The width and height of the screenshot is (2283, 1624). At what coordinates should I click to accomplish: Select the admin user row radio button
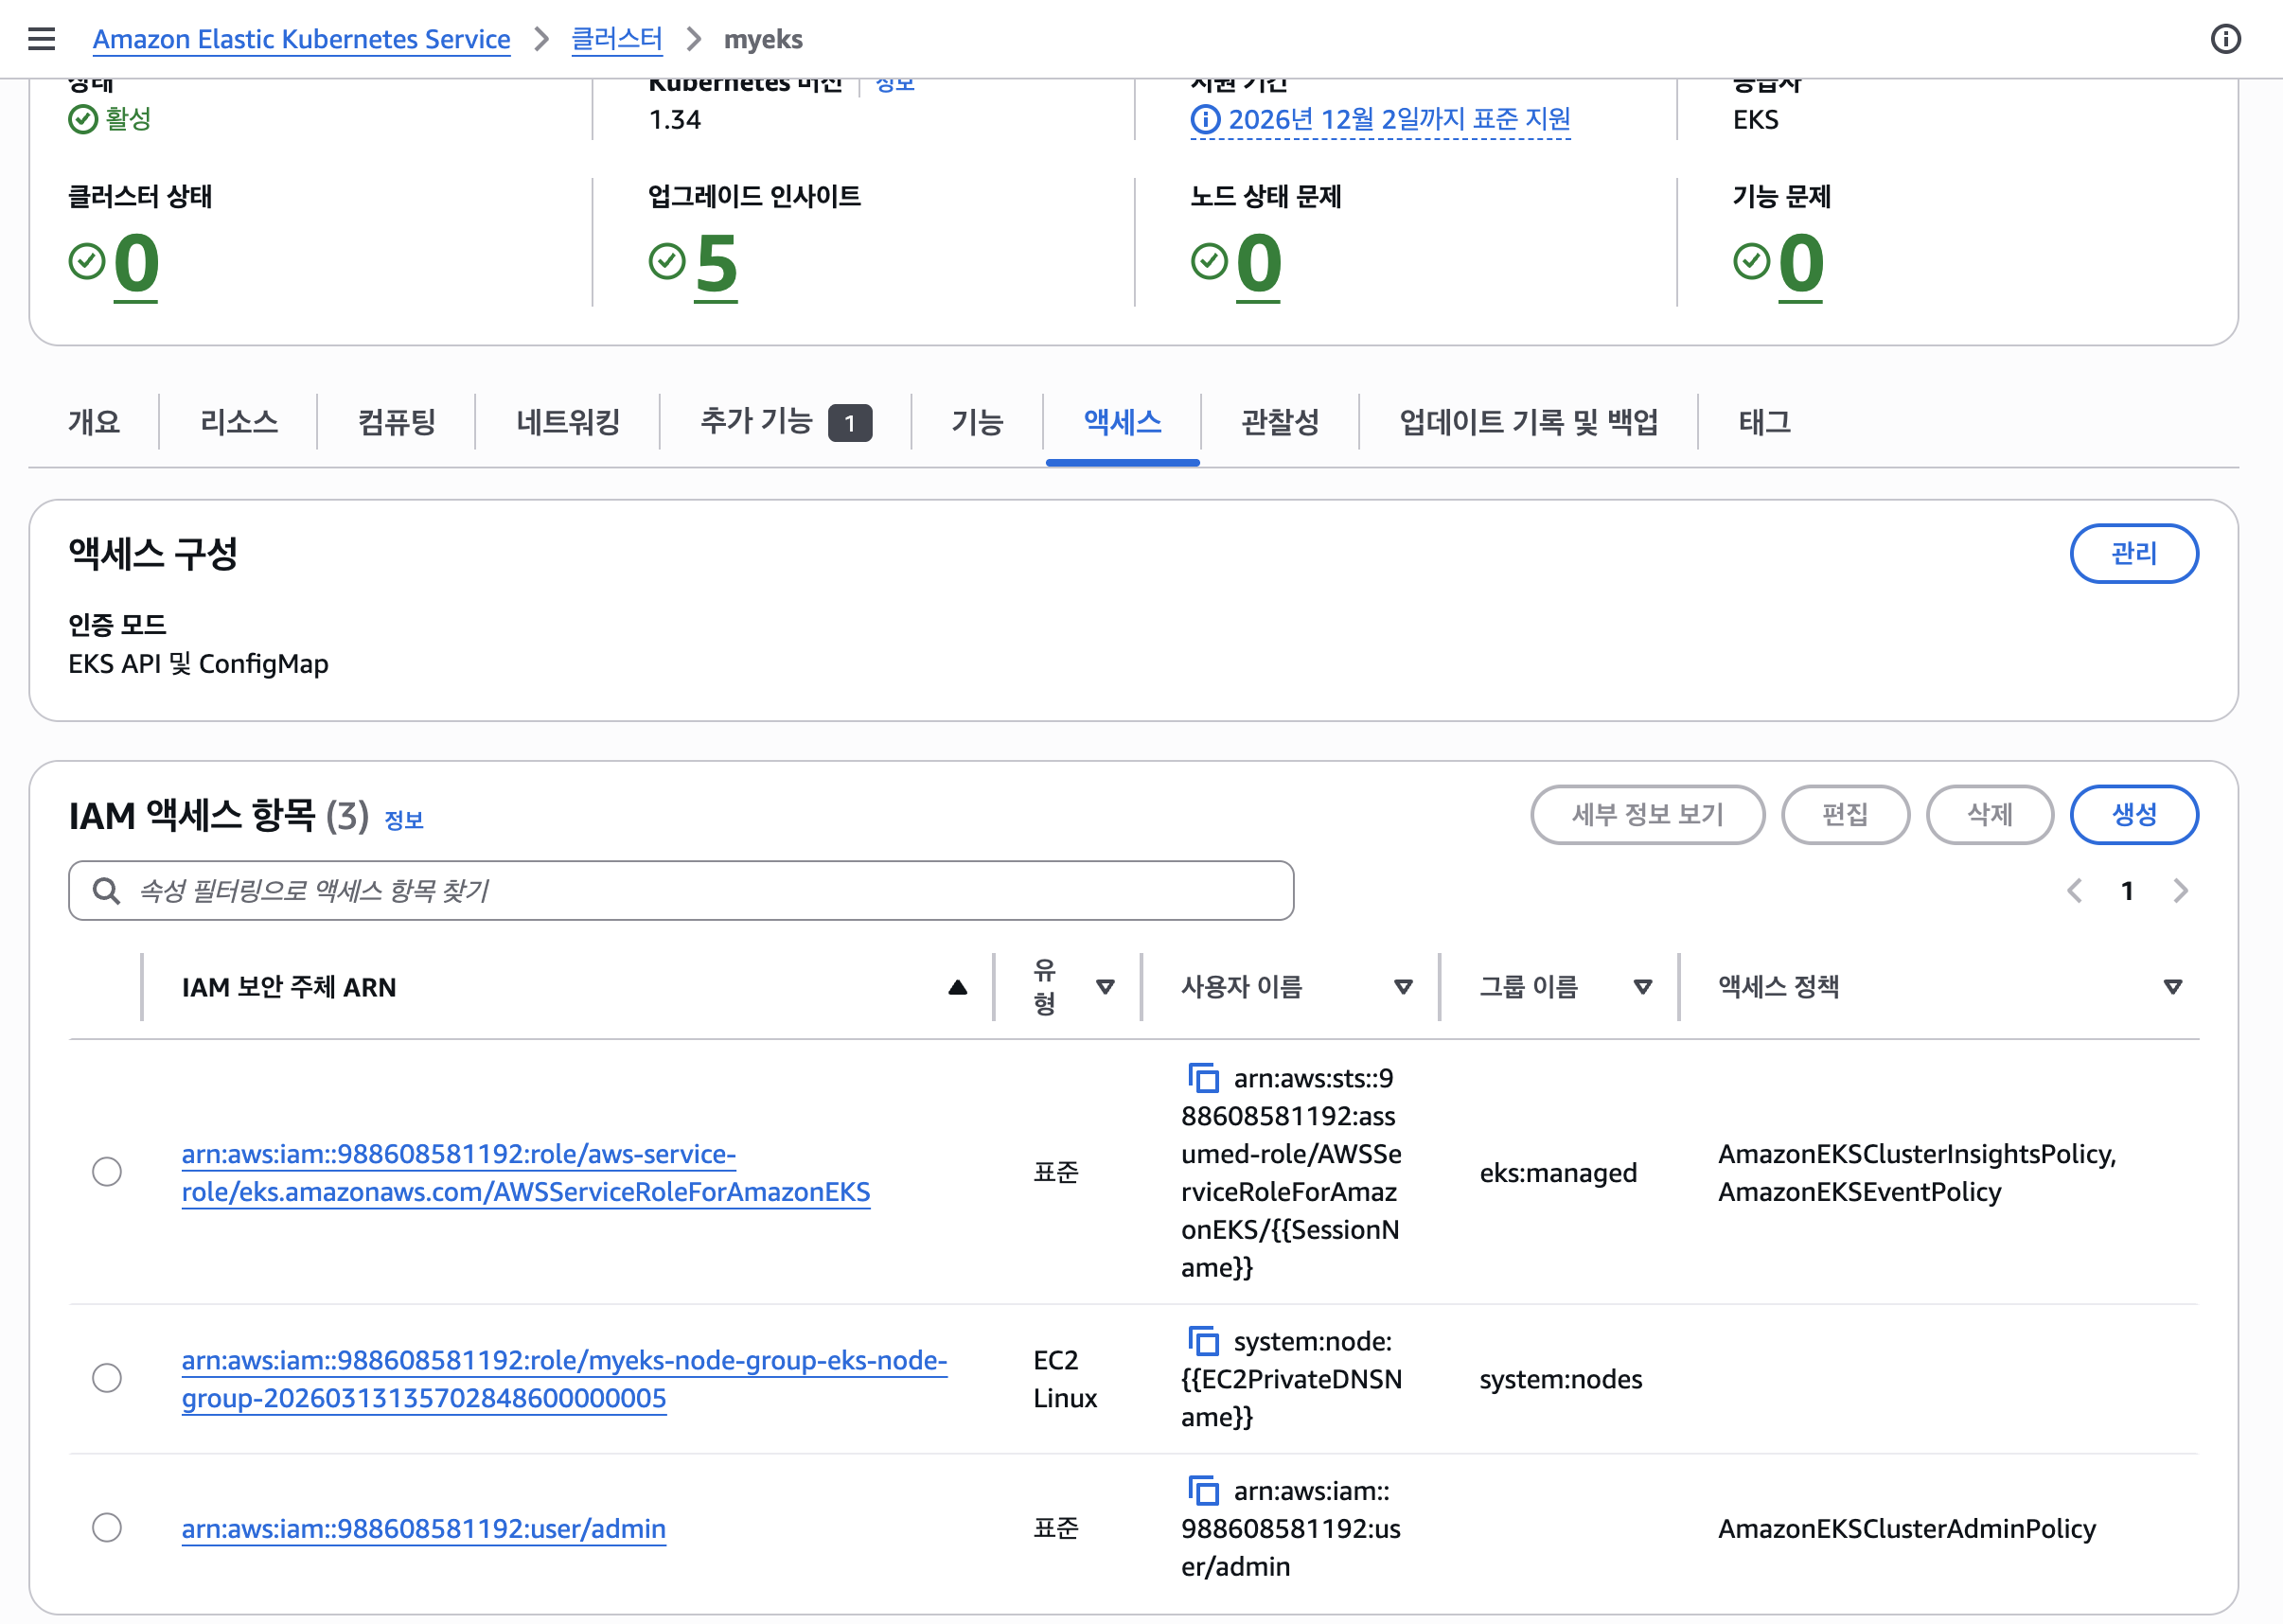pos(106,1528)
